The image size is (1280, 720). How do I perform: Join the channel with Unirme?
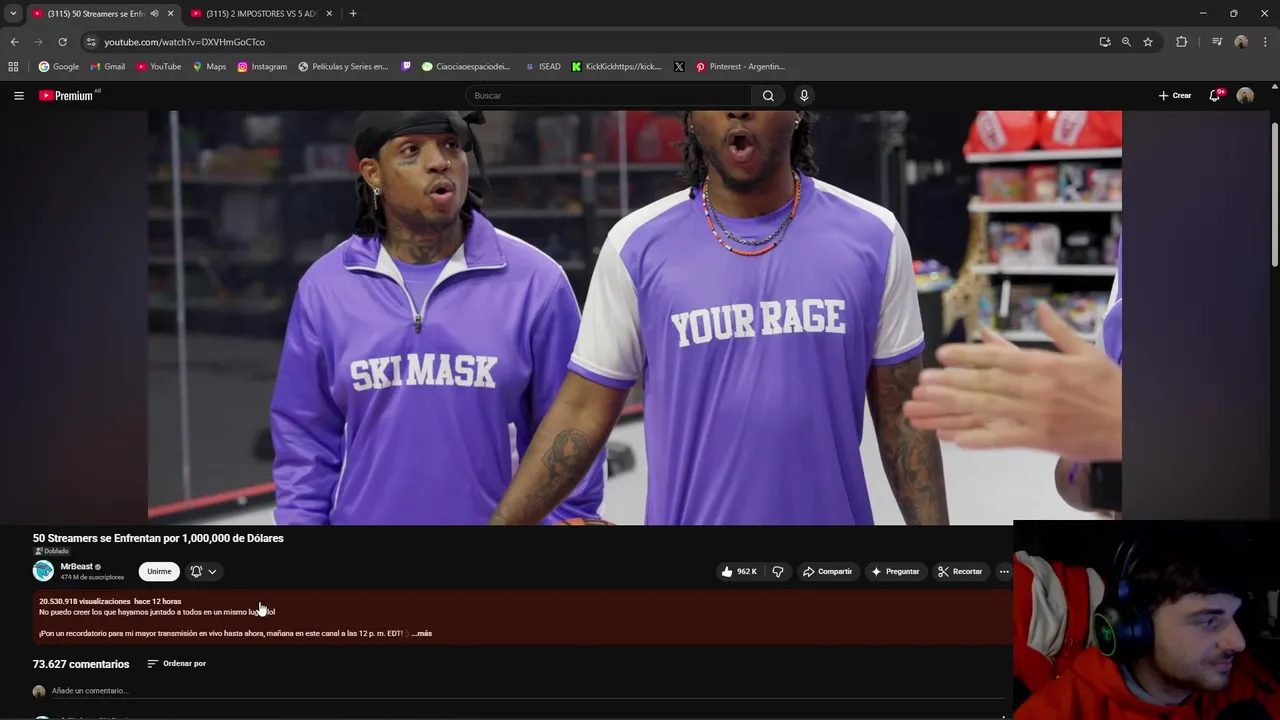point(159,572)
